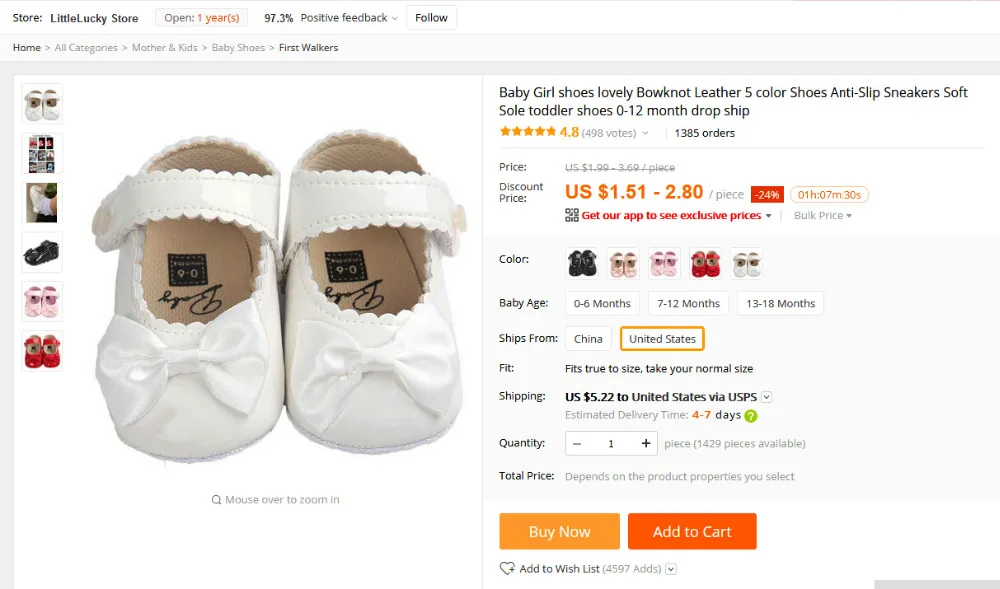Click the QR code app icon
Viewport: 1000px width, 589px height.
[571, 215]
